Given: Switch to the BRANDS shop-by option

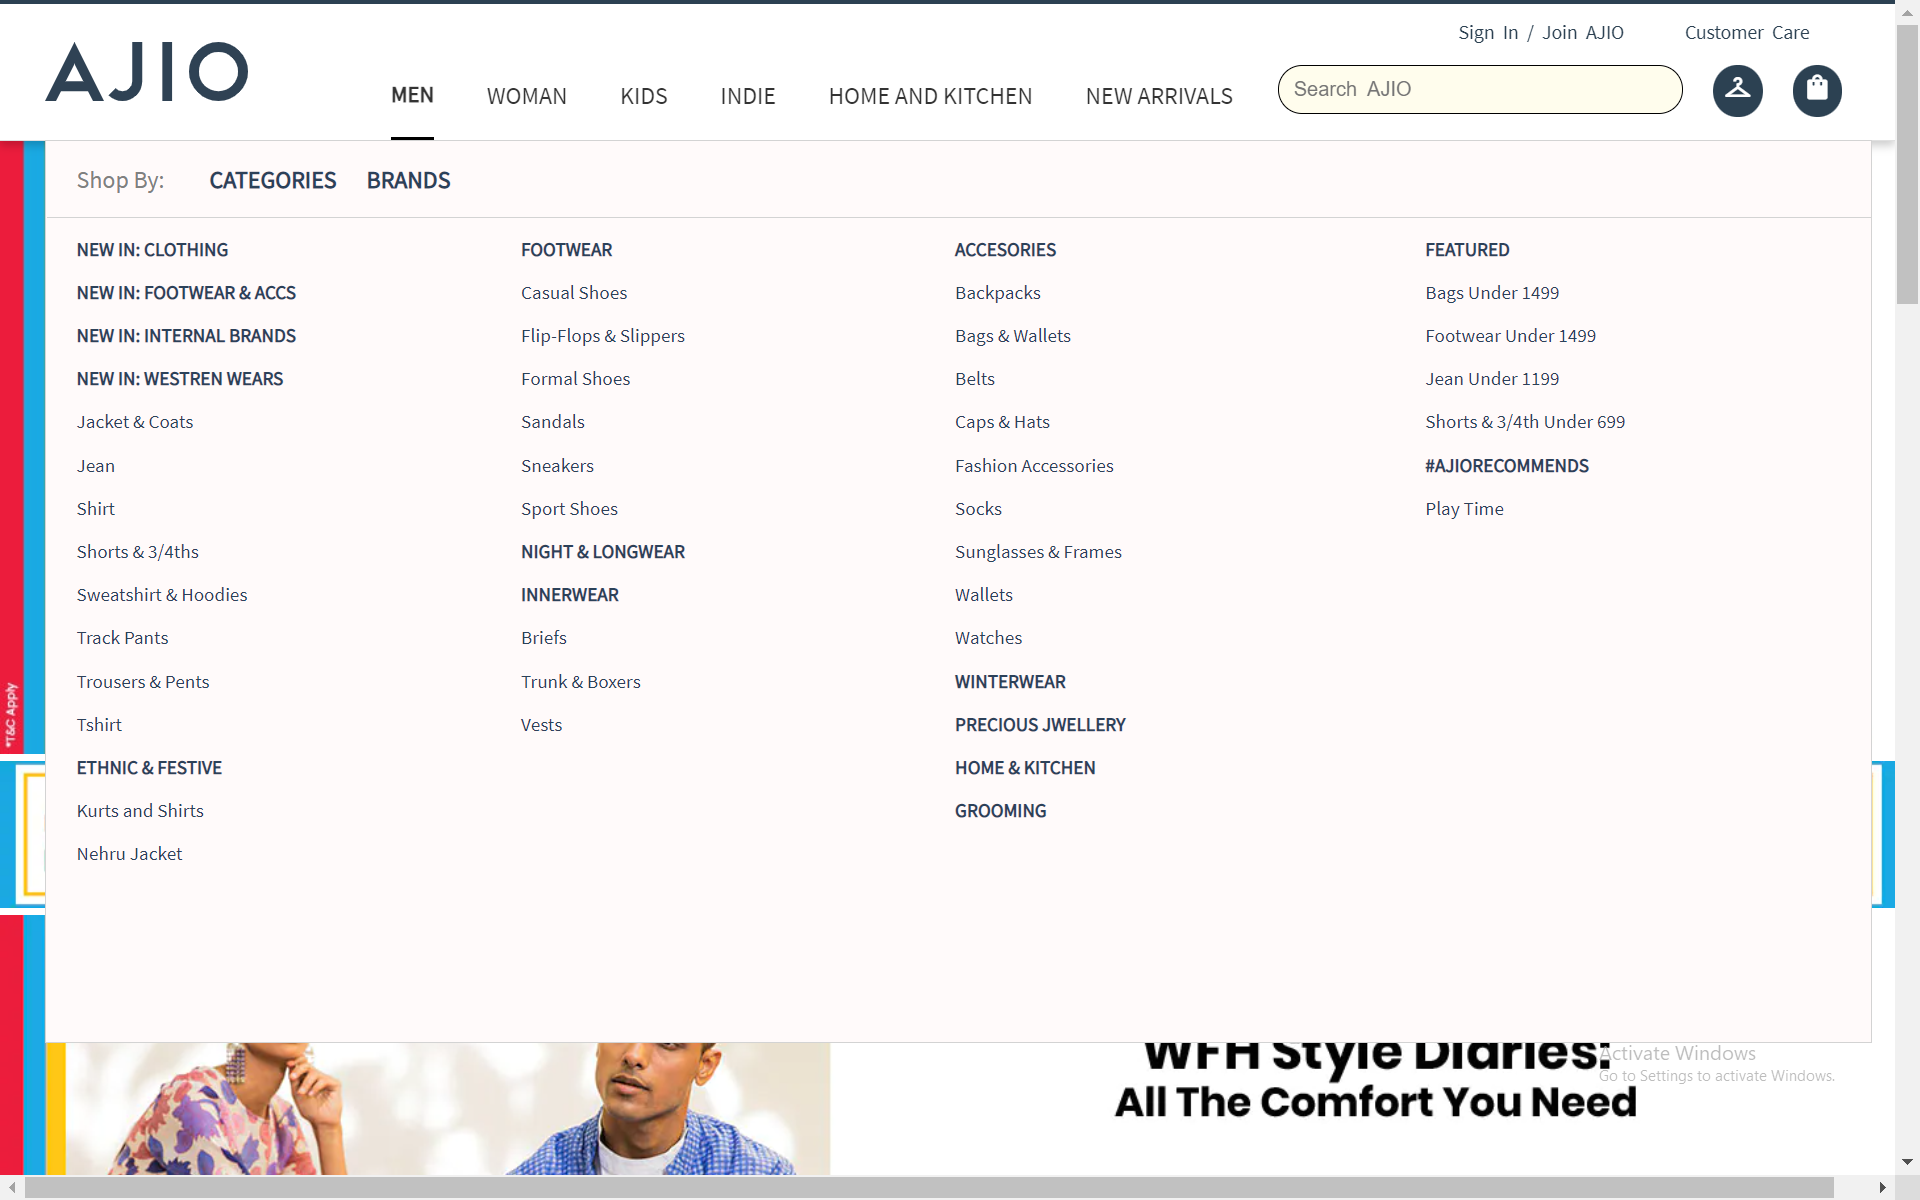Looking at the screenshot, I should point(408,180).
